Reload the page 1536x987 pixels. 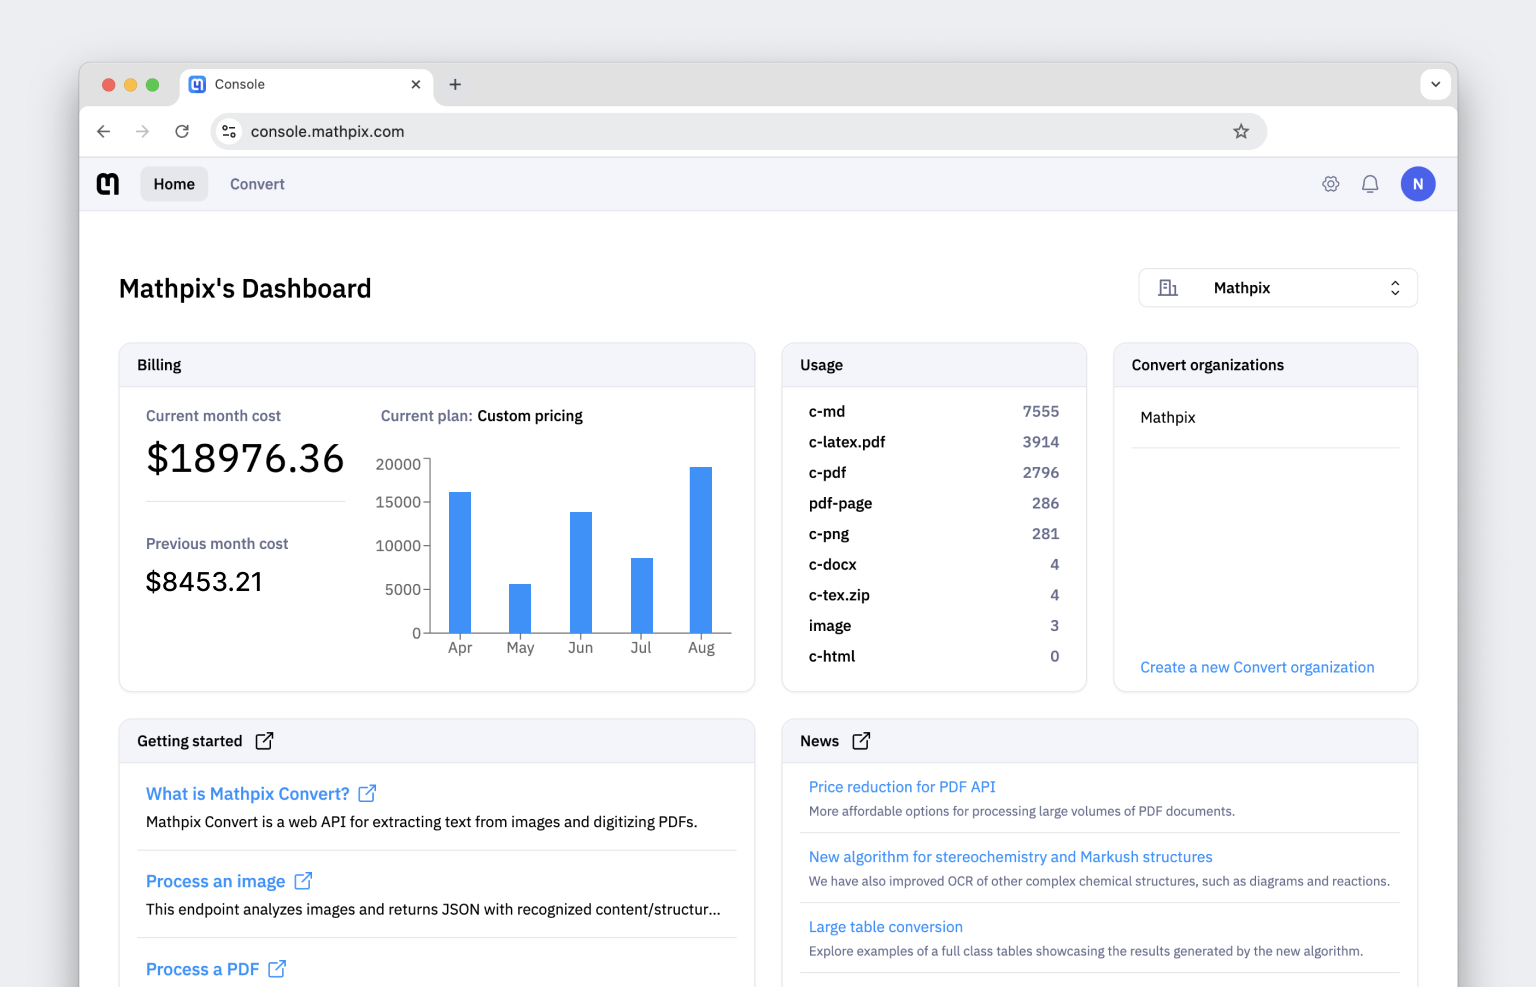[182, 131]
